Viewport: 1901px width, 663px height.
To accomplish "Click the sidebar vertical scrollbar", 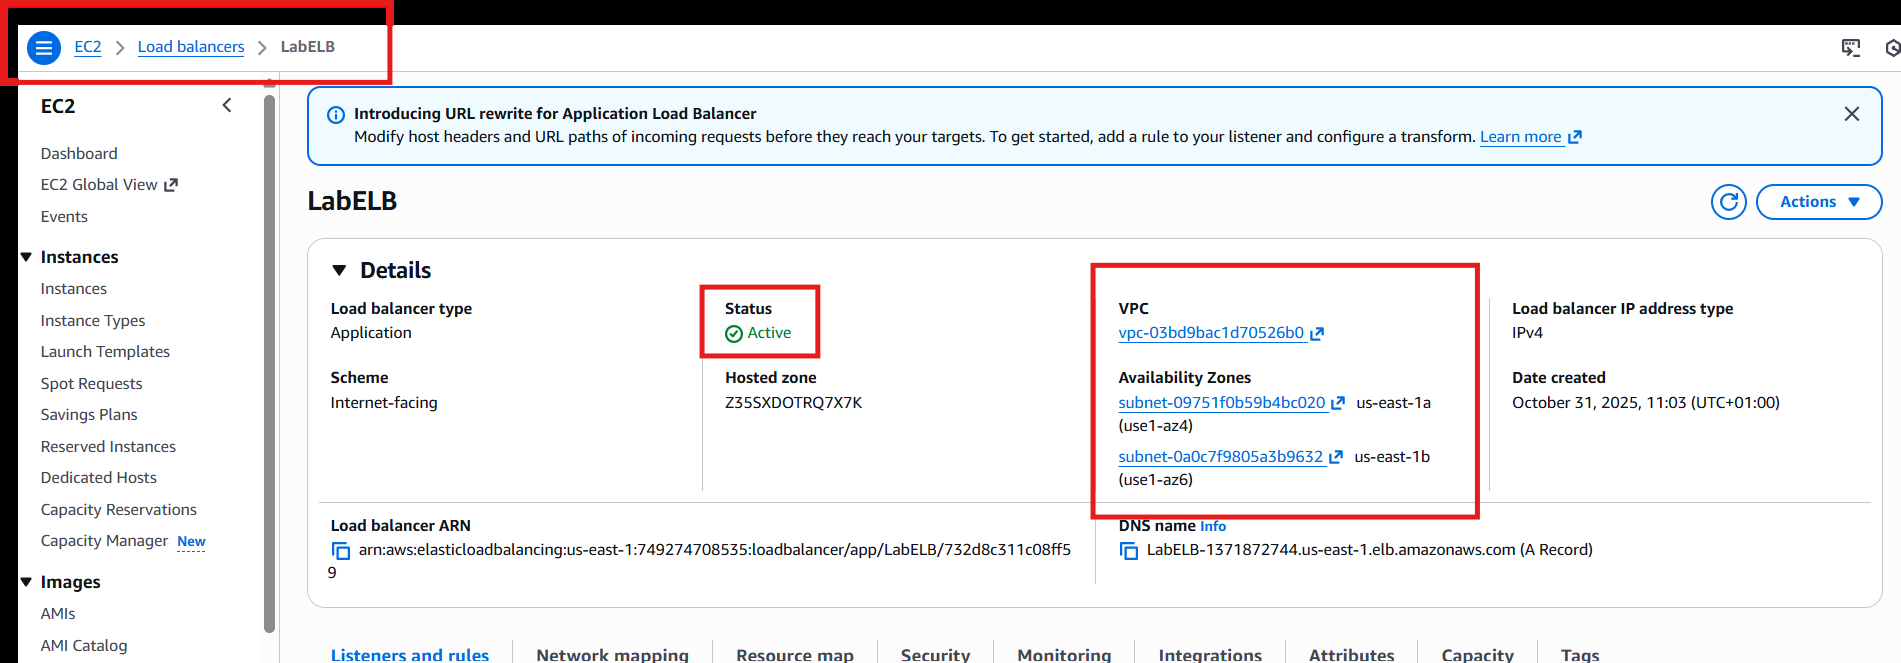I will (x=269, y=360).
